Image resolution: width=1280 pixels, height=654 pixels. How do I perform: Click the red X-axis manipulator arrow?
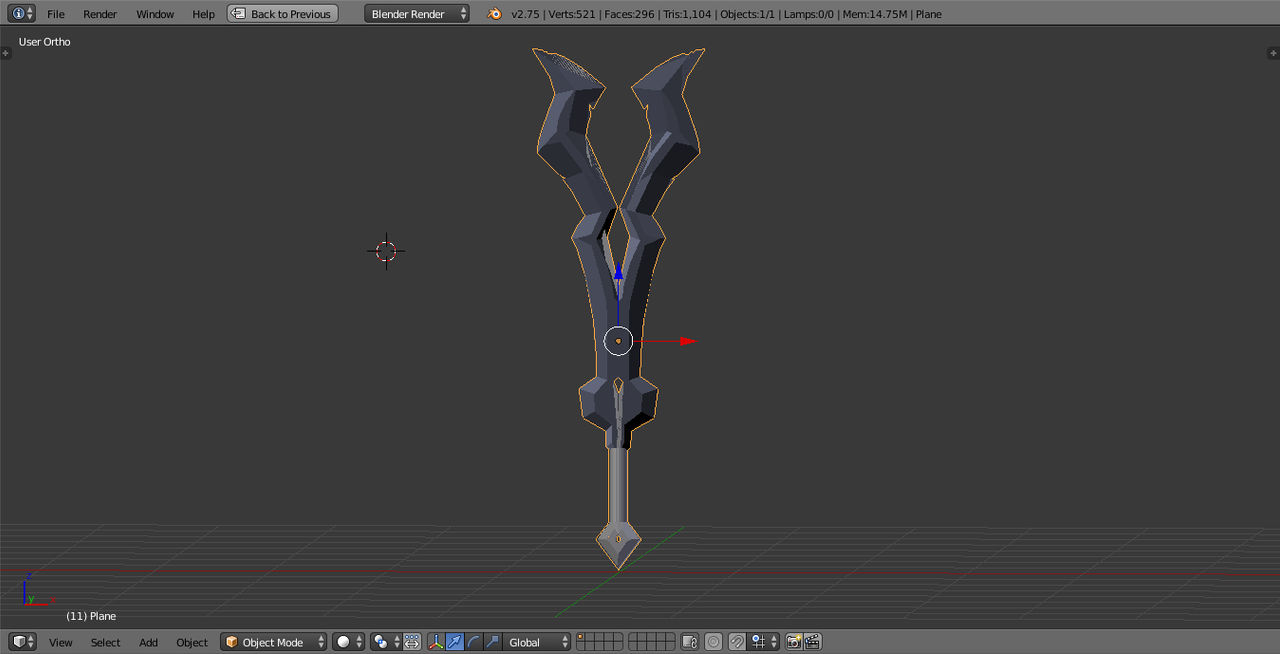[x=687, y=341]
